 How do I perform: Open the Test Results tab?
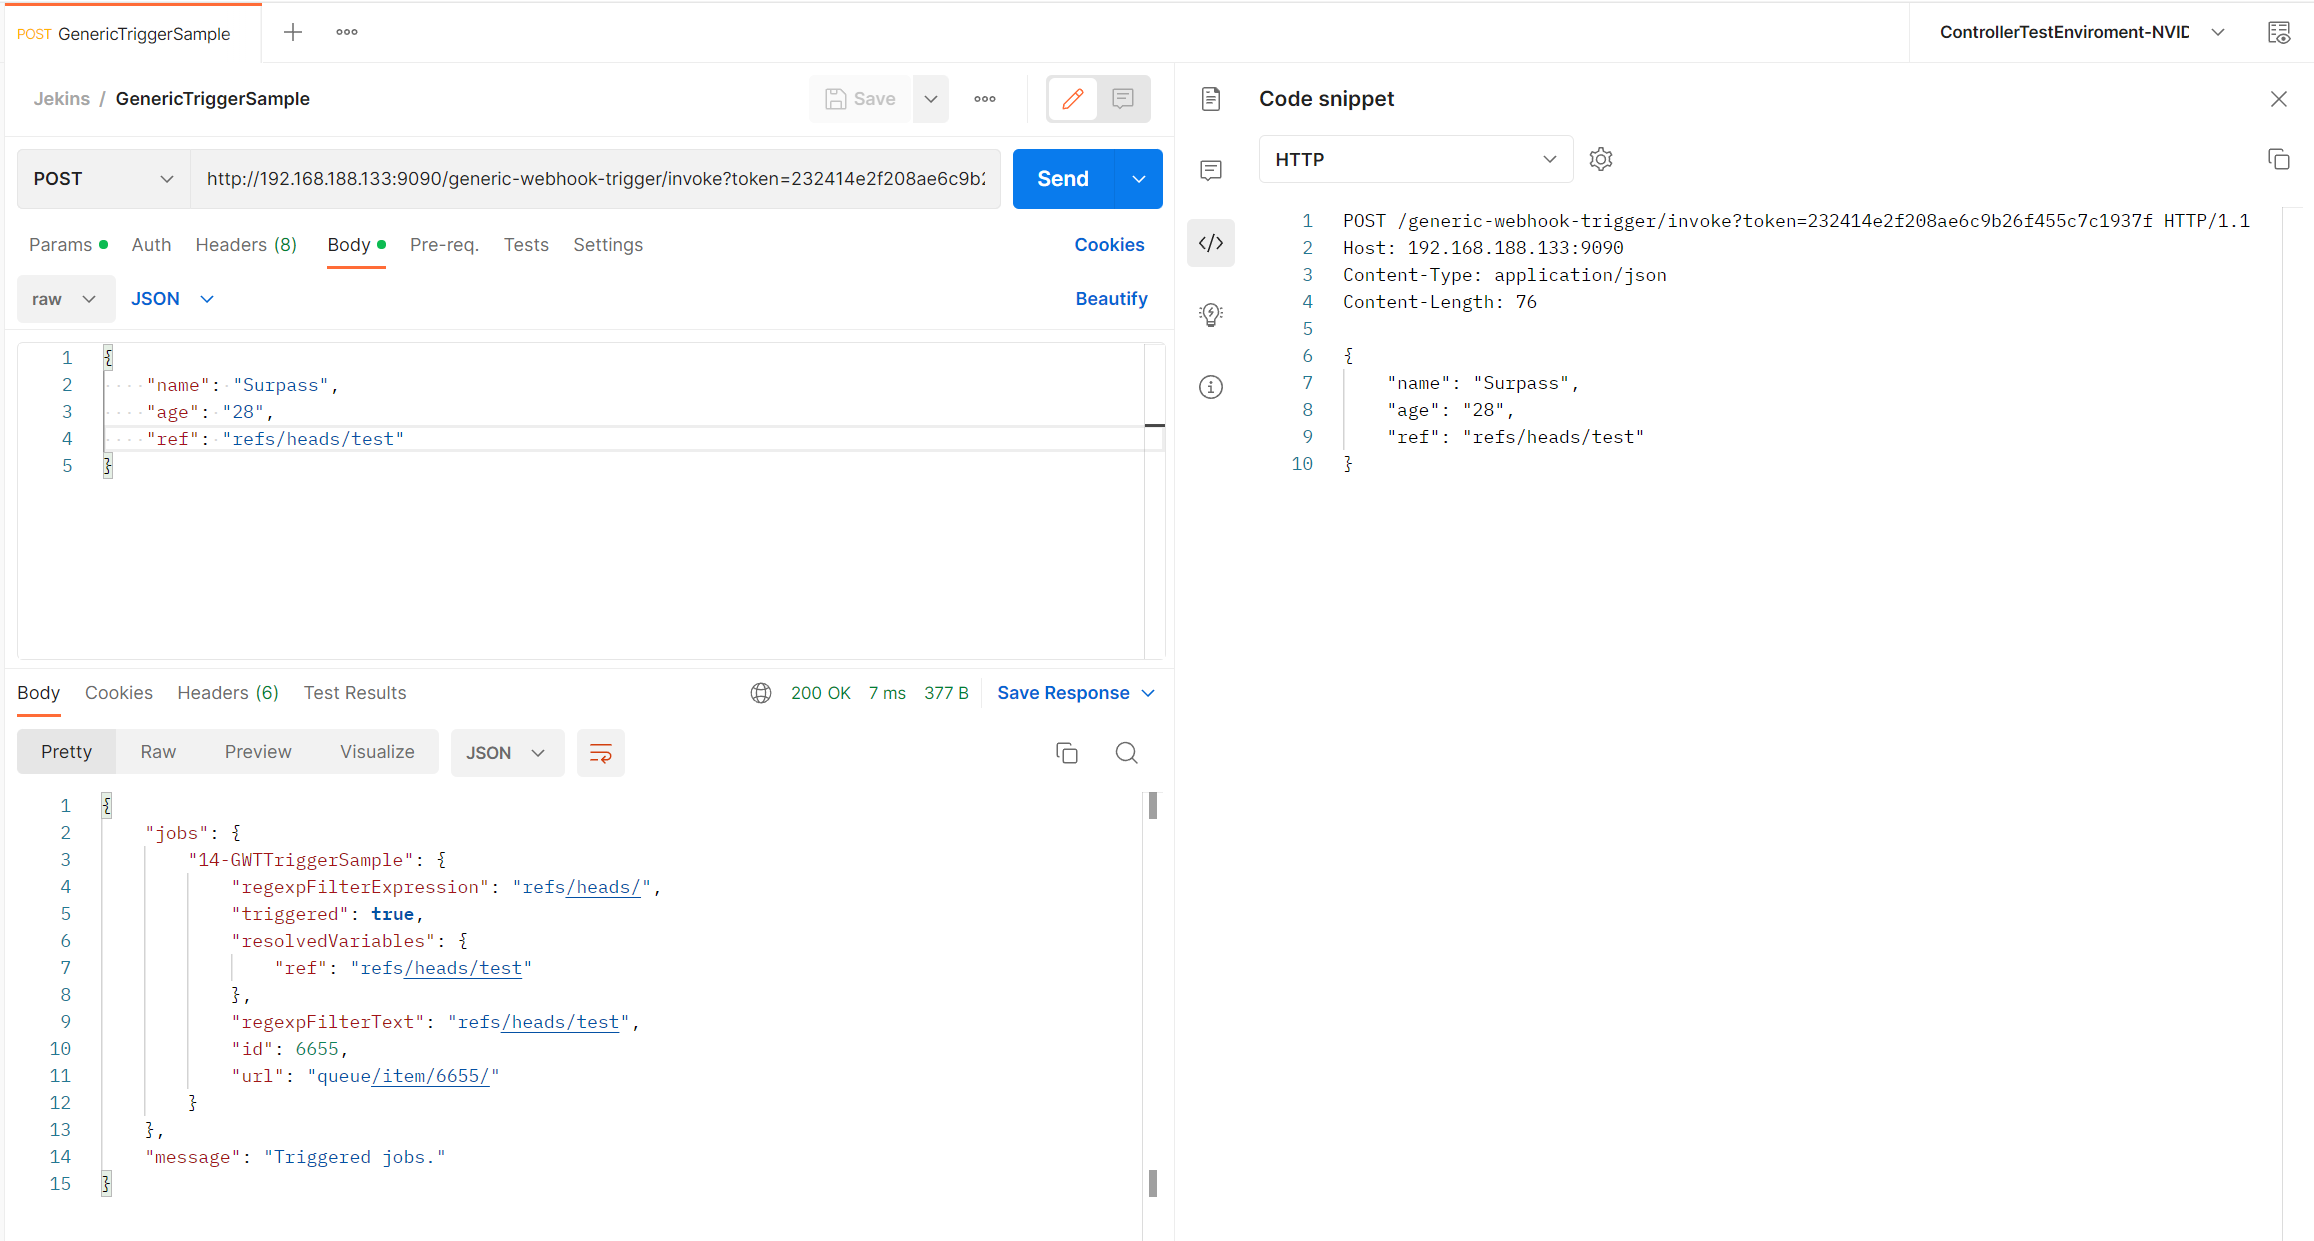[x=355, y=693]
